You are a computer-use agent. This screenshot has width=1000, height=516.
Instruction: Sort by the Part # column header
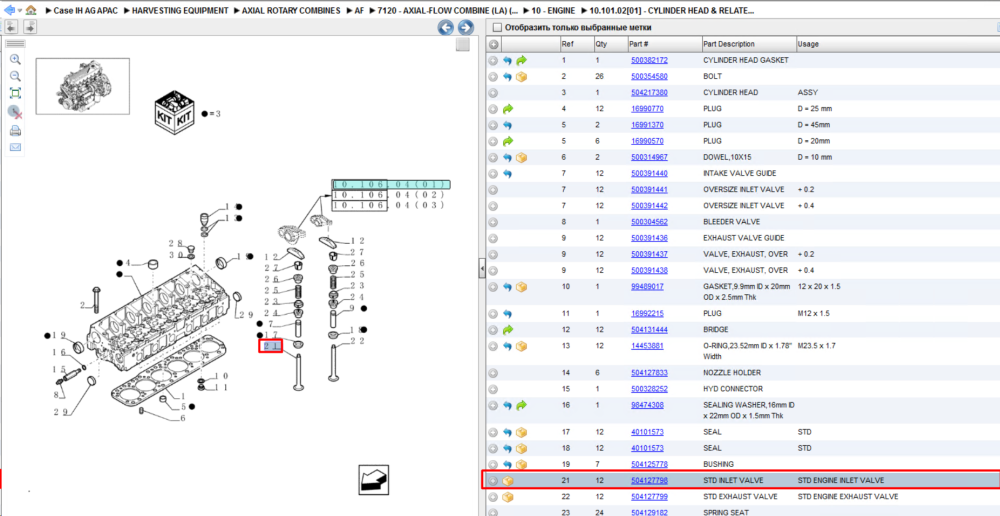pyautogui.click(x=664, y=44)
